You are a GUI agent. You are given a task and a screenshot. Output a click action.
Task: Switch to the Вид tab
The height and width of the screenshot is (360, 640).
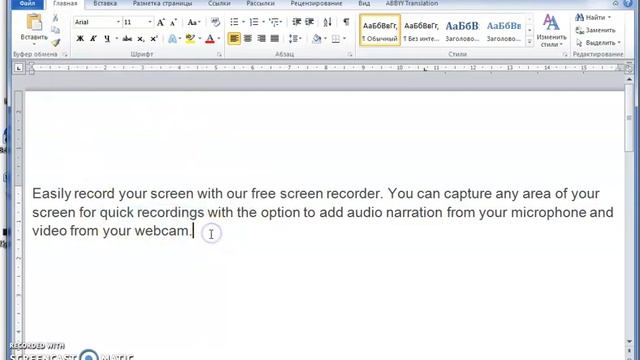364,4
